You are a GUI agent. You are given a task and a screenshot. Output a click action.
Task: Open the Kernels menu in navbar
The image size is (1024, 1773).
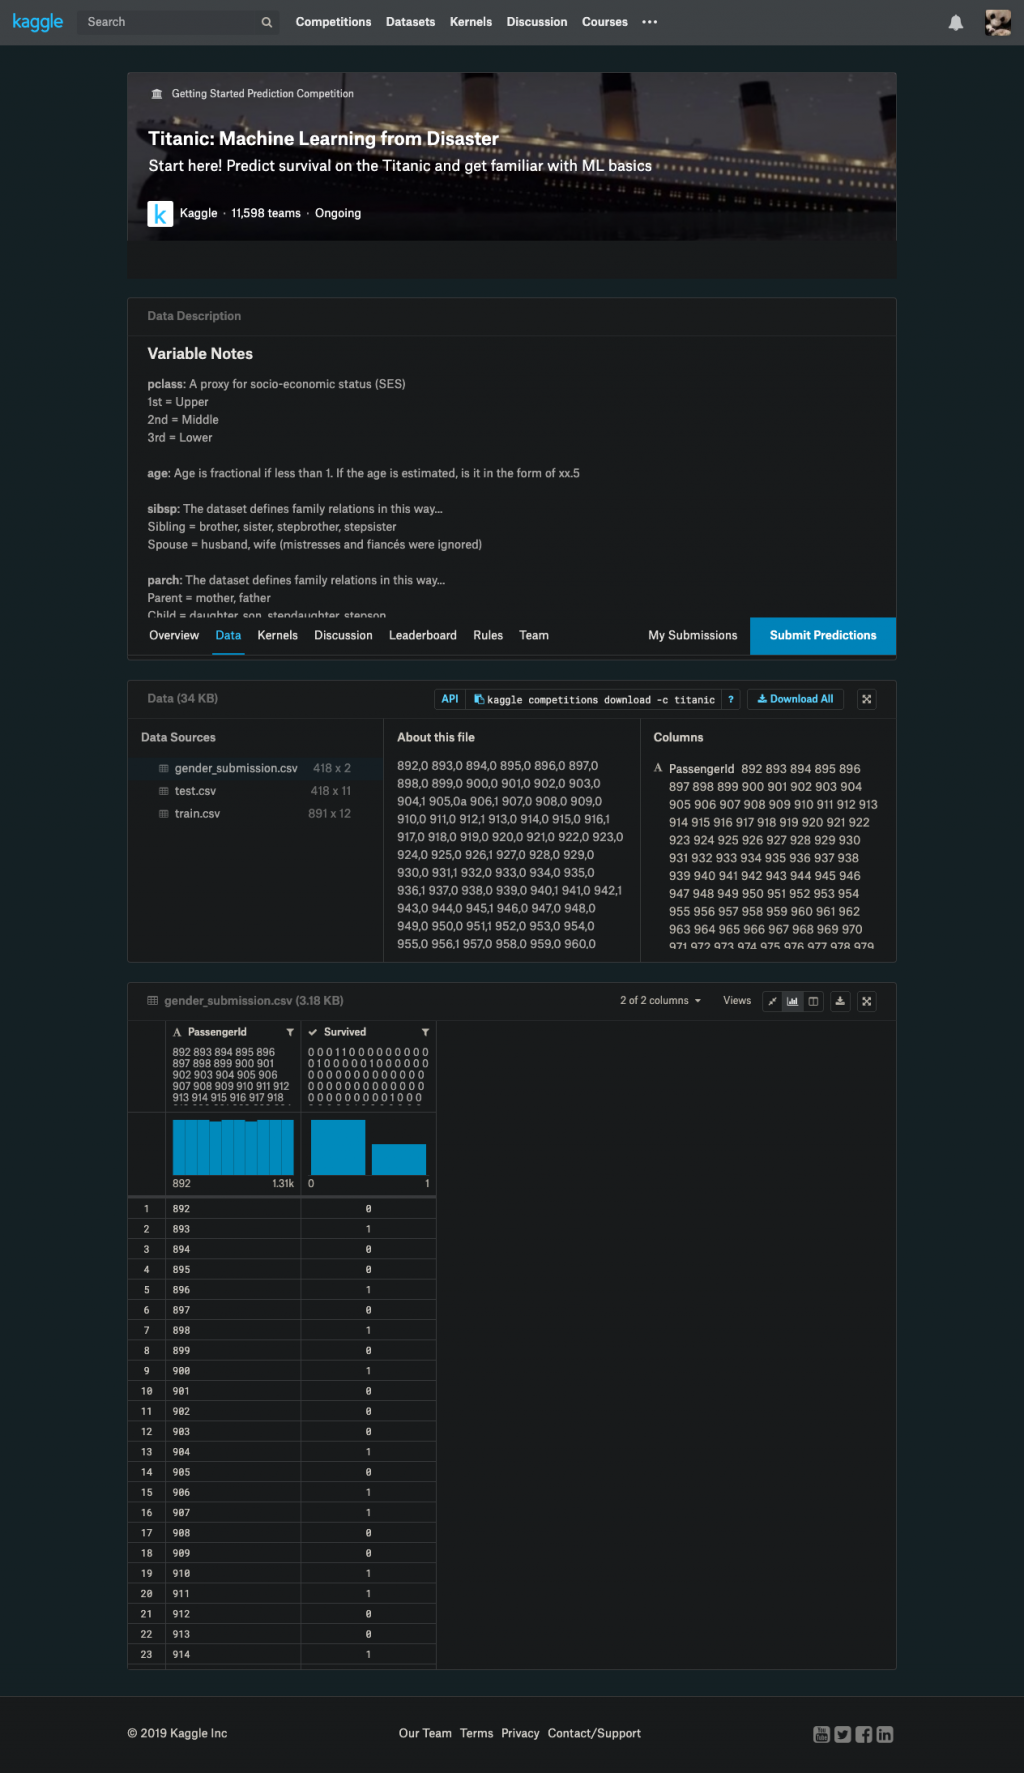(471, 22)
